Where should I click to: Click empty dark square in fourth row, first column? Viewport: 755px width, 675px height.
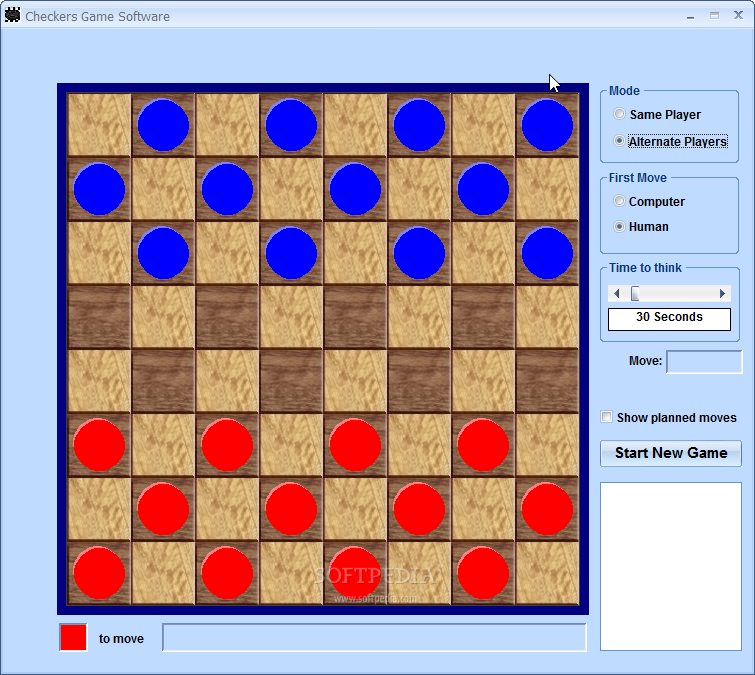99,317
